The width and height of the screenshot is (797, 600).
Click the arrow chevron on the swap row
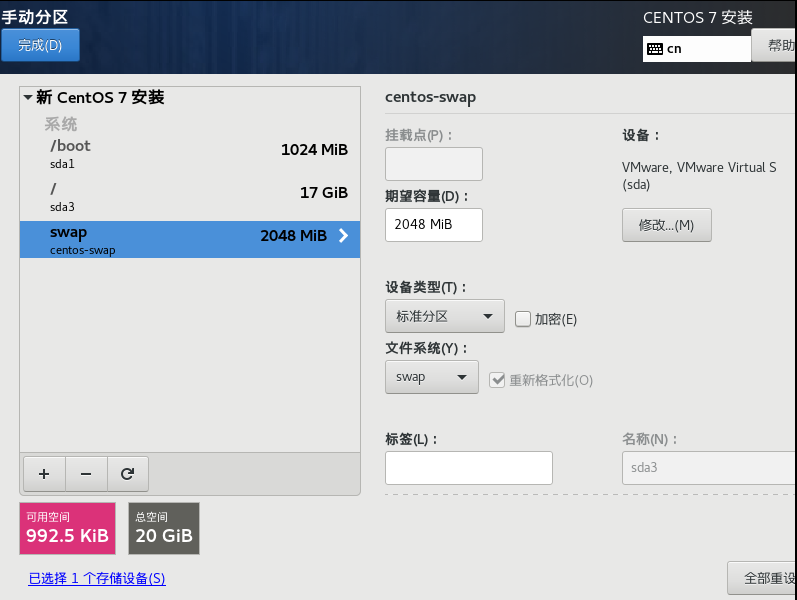click(344, 235)
